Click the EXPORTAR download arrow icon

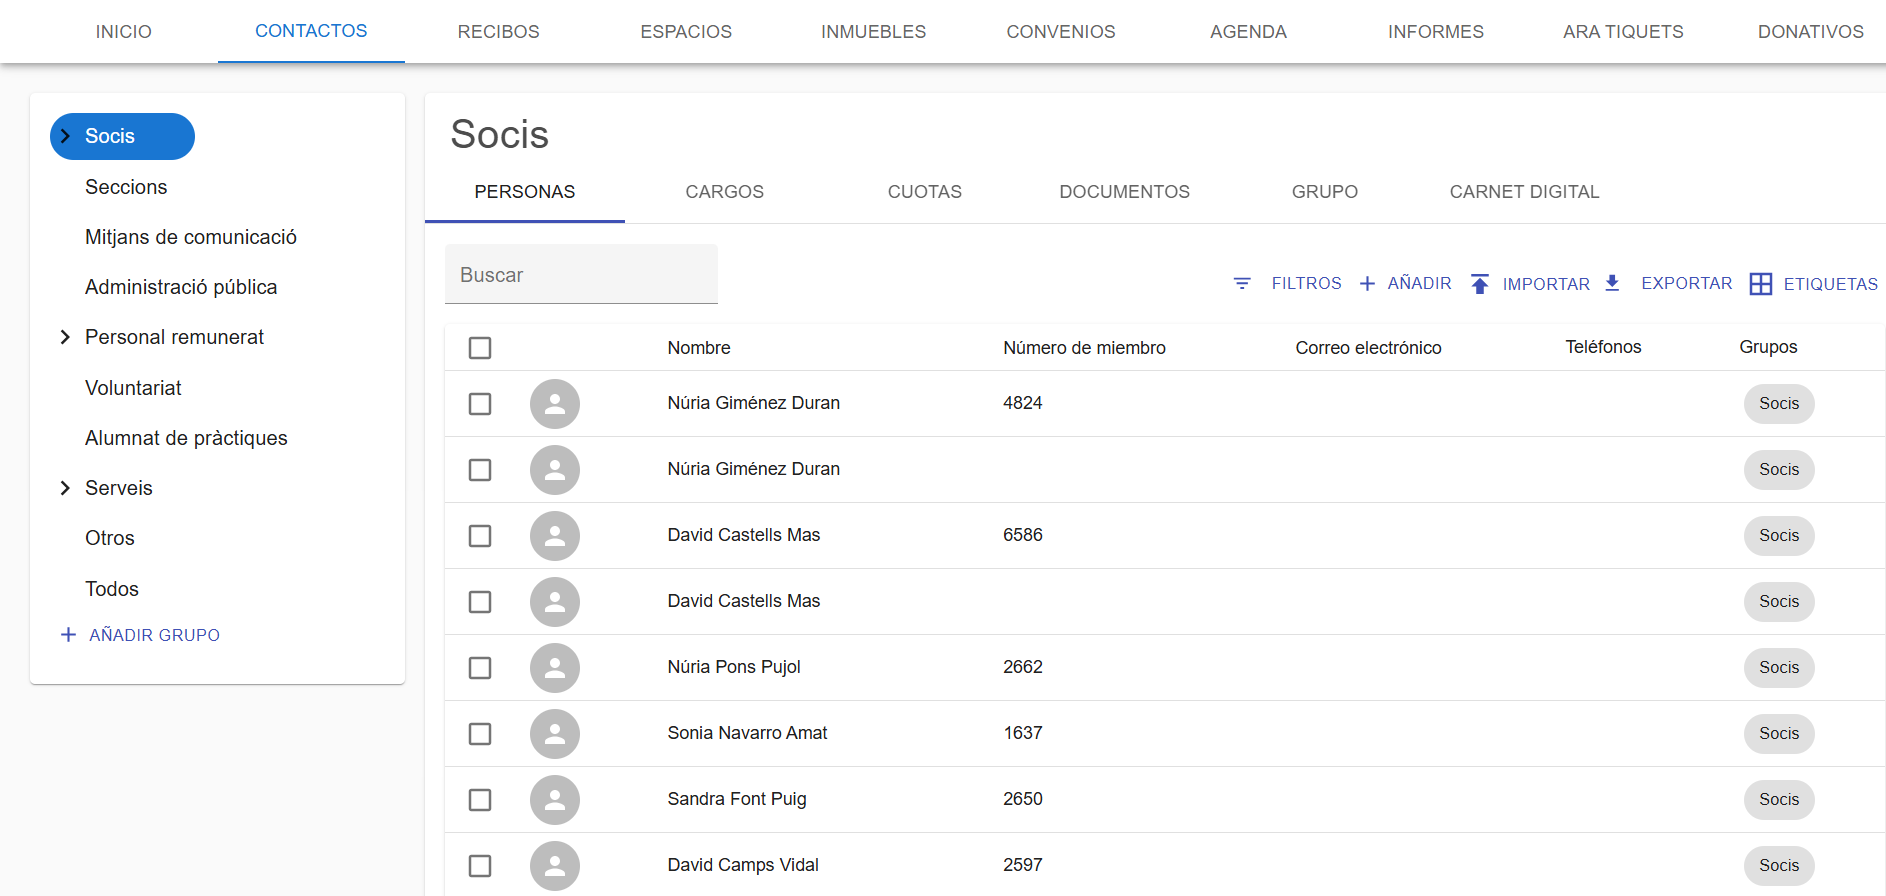(x=1612, y=283)
